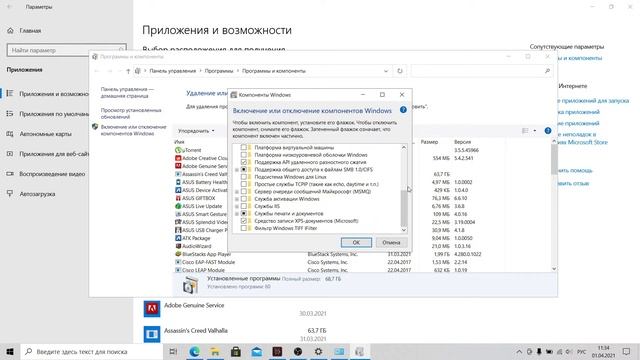Click the ASUS Battery Health icon in list
Image resolution: width=640 pixels, height=360 pixels.
pos(178,182)
